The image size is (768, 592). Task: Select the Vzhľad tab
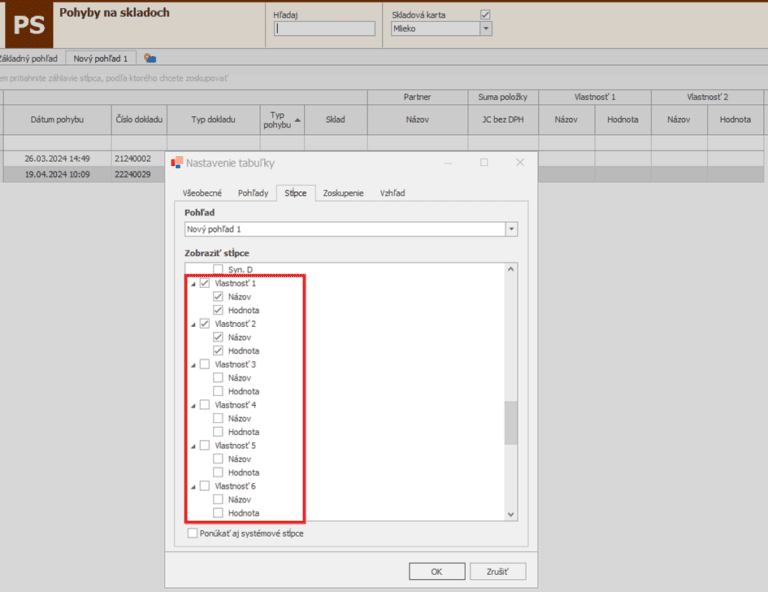point(392,192)
